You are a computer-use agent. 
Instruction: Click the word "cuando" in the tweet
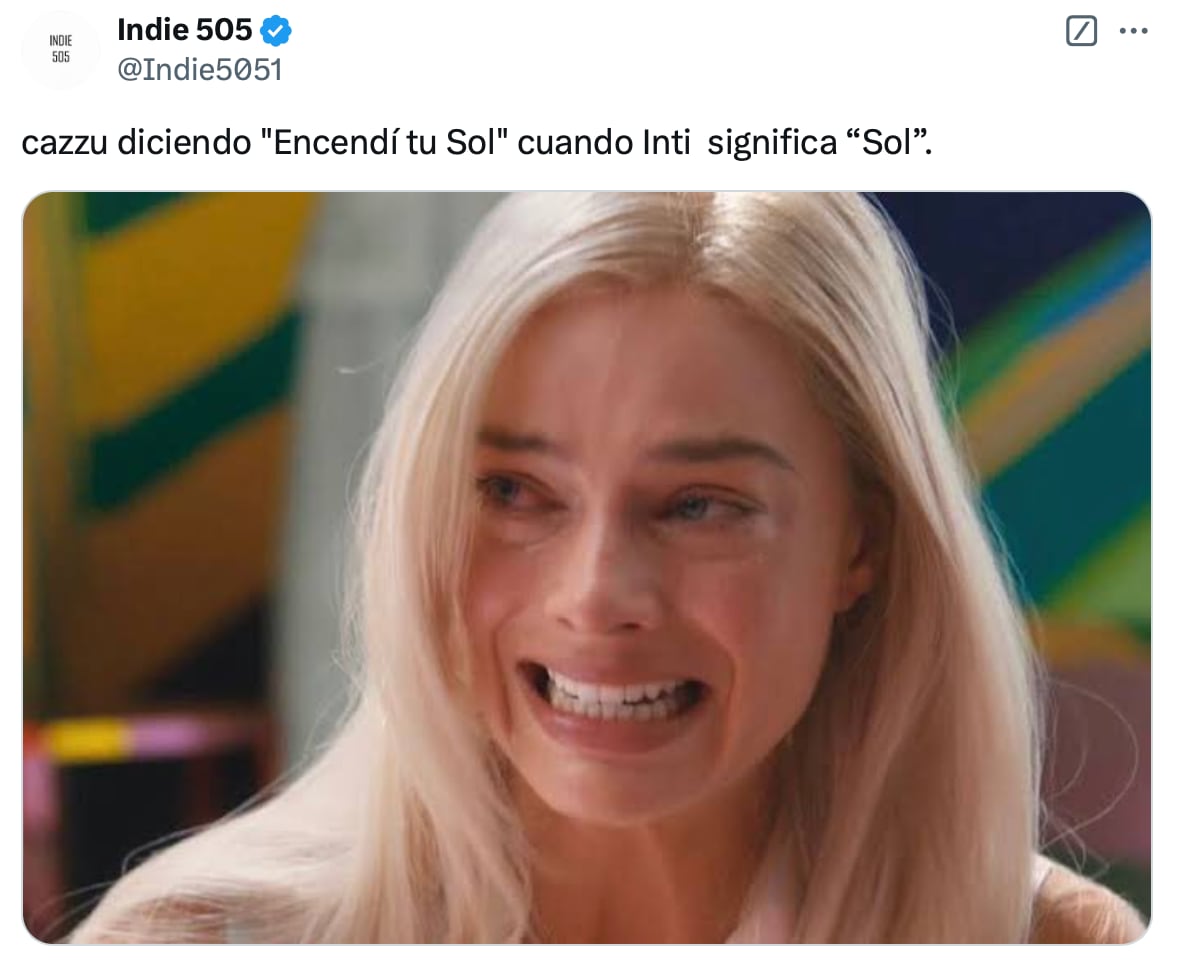(x=576, y=142)
